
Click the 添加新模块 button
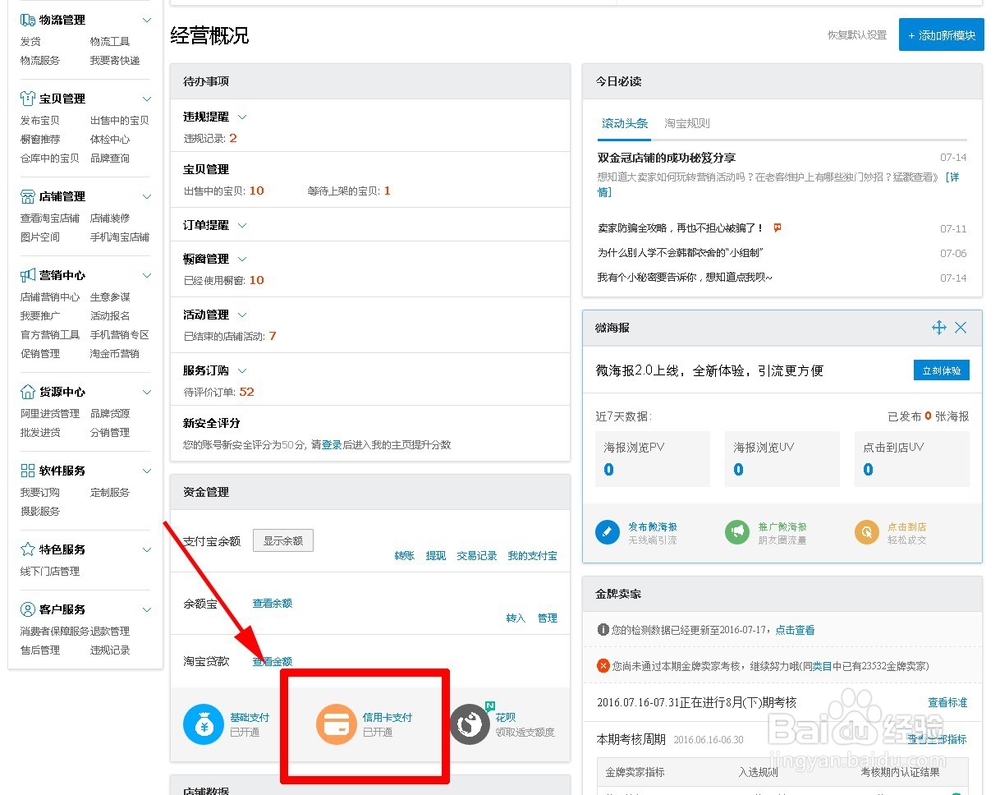940,33
